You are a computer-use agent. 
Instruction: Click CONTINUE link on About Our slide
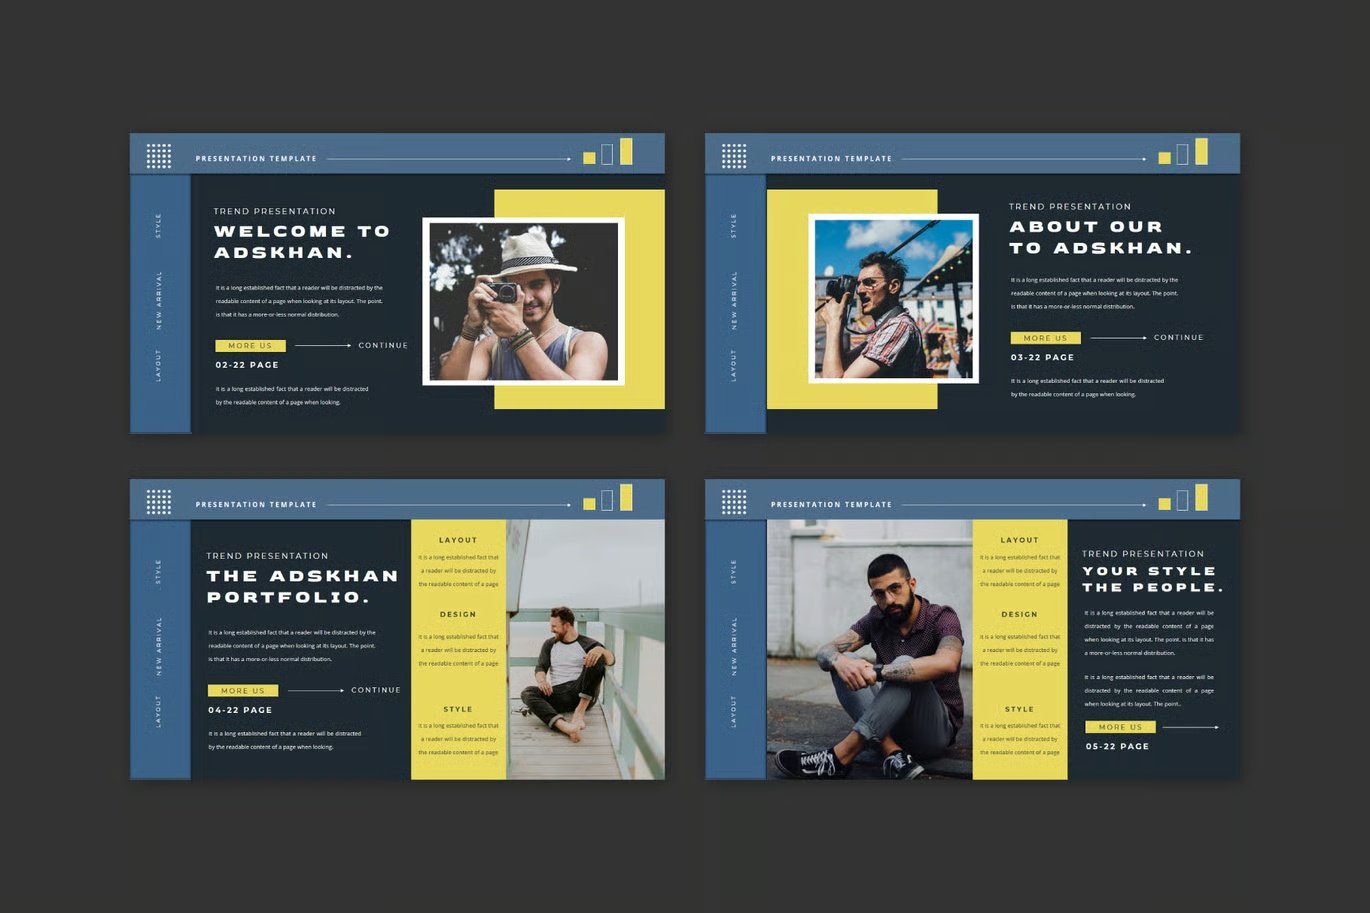(1178, 338)
